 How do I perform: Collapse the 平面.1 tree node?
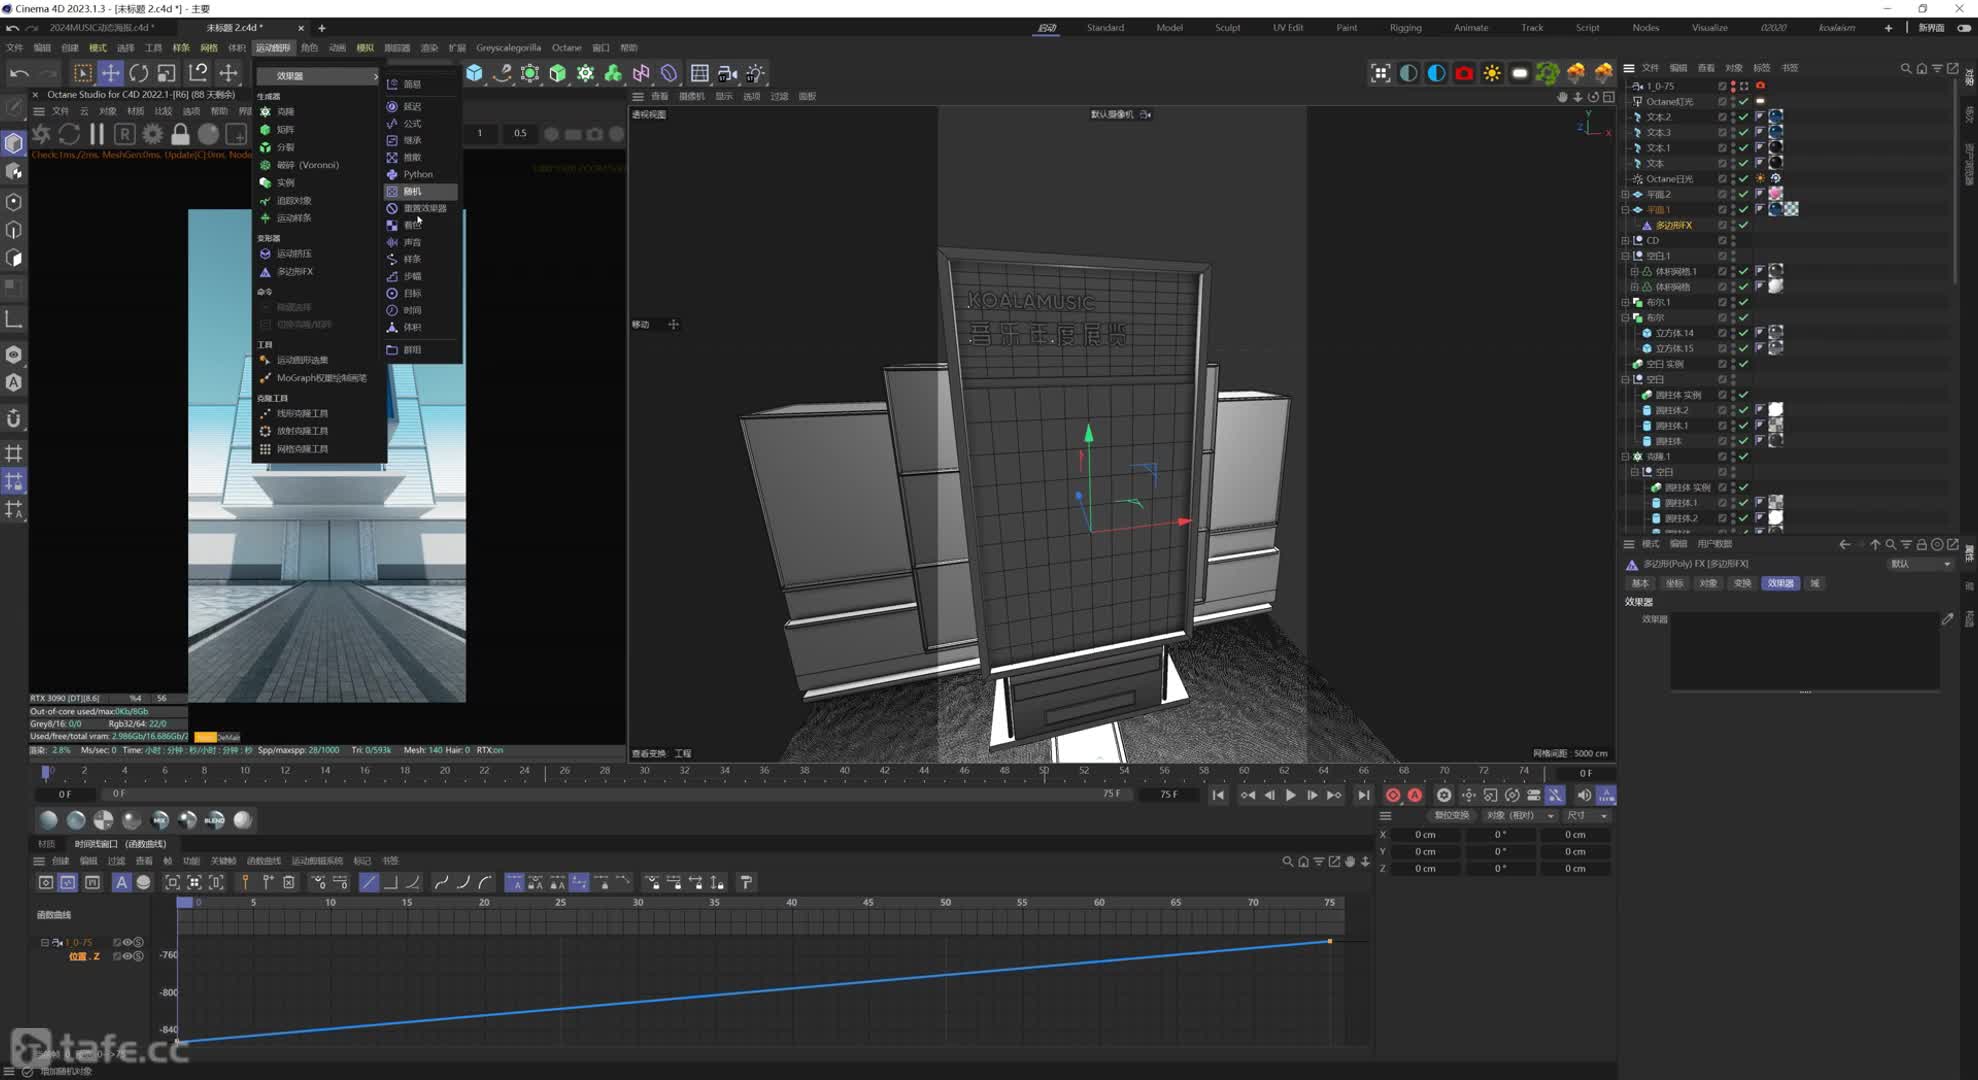point(1625,210)
